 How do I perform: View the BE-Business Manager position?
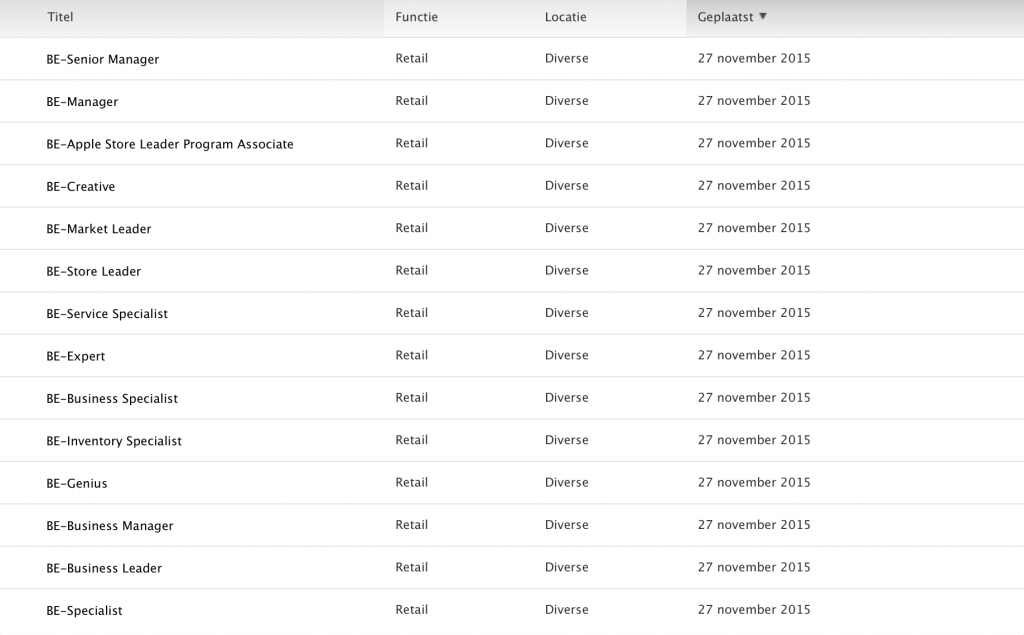[110, 526]
